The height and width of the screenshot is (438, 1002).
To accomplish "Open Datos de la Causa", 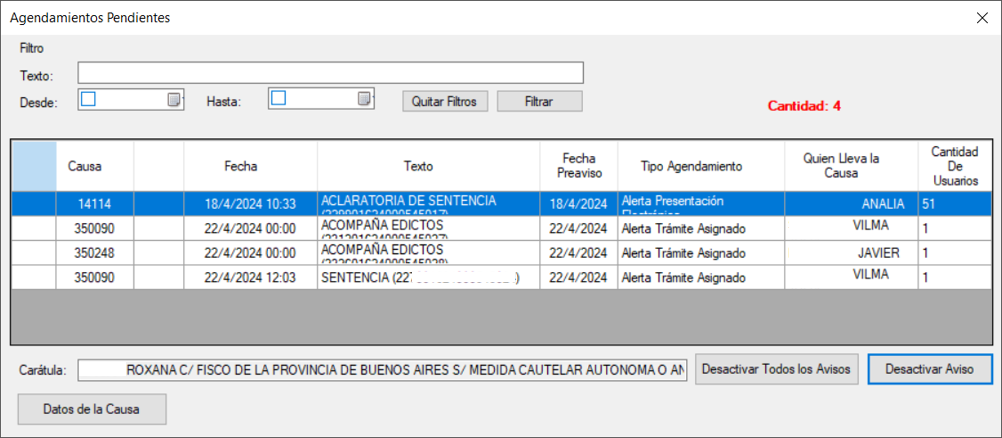I will (x=92, y=409).
